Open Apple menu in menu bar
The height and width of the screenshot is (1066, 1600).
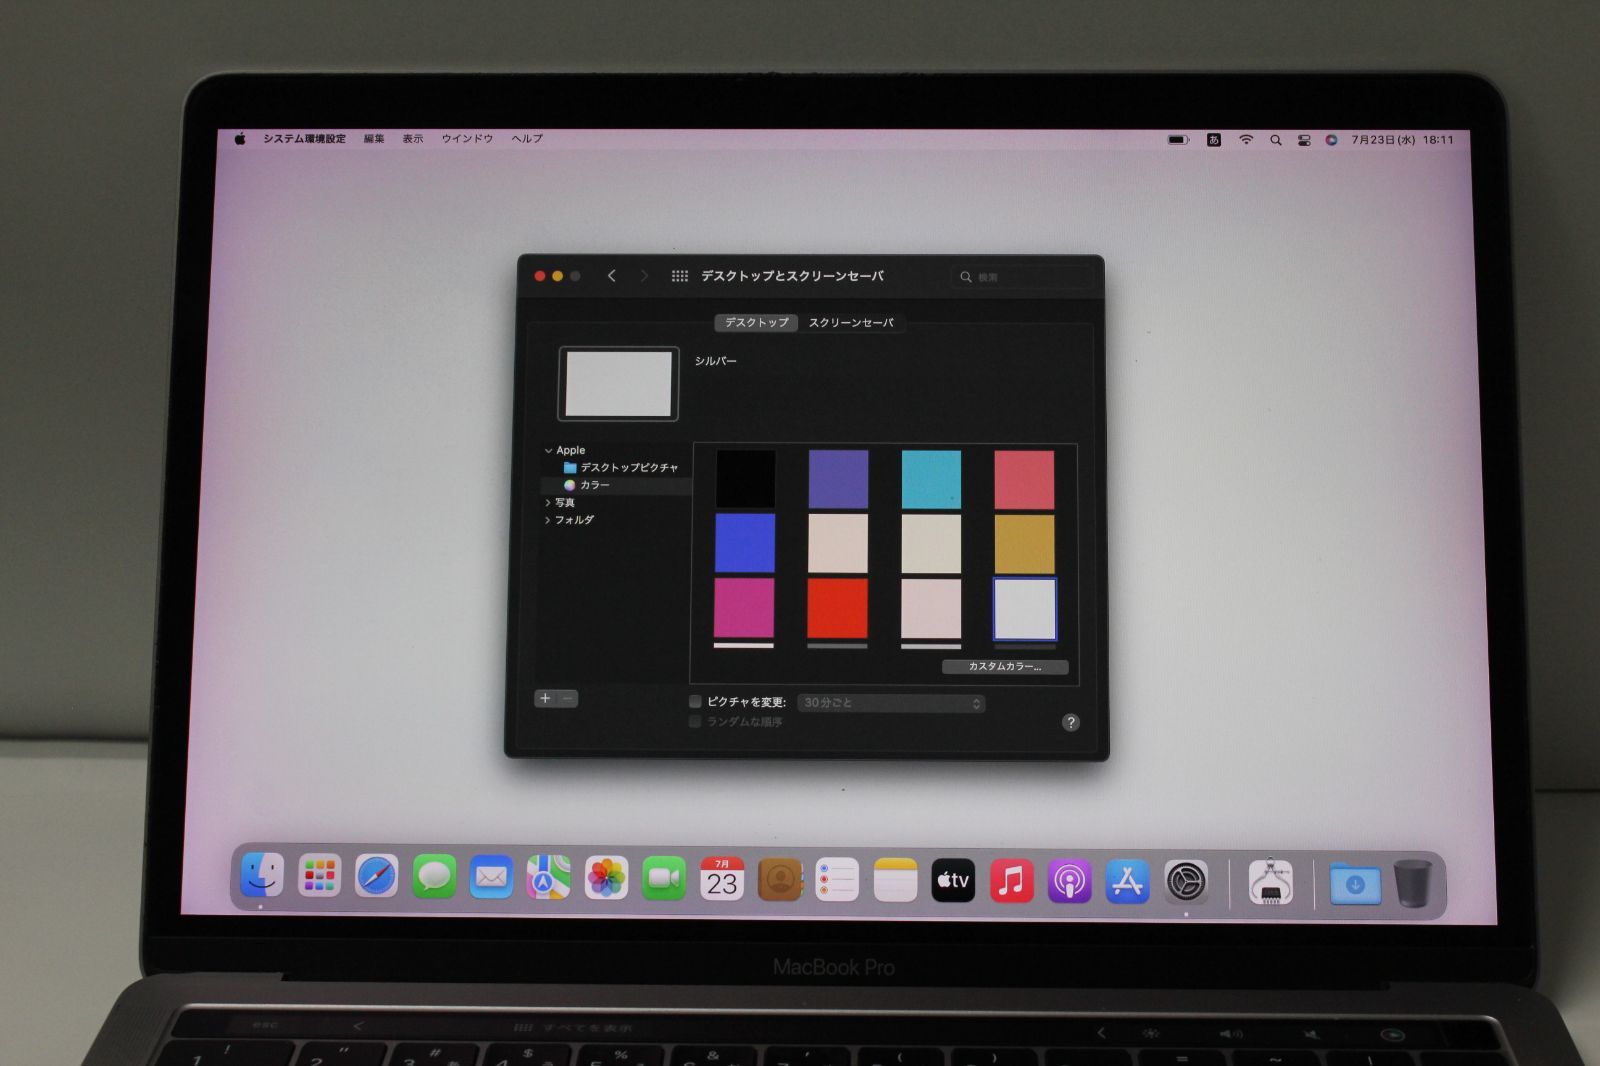[240, 139]
